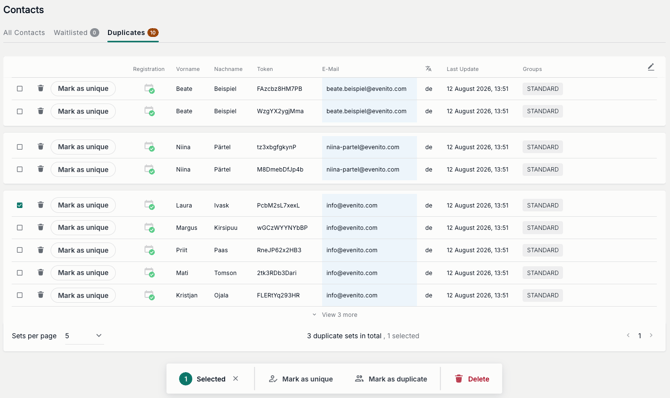
Task: Mark Kristjan Ojala as unique
Action: (83, 295)
